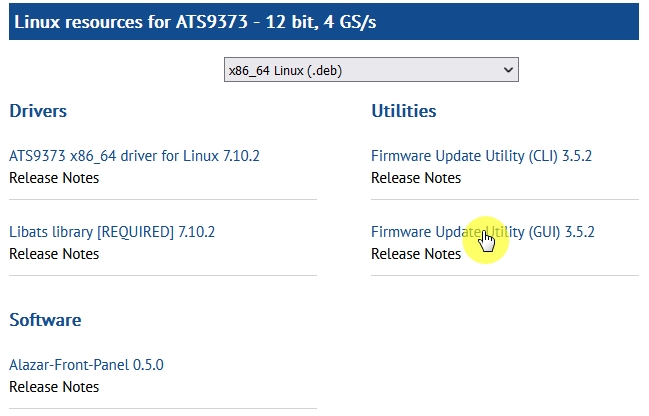This screenshot has height=416, width=649.
Task: Click the Drivers section heading
Action: point(38,111)
